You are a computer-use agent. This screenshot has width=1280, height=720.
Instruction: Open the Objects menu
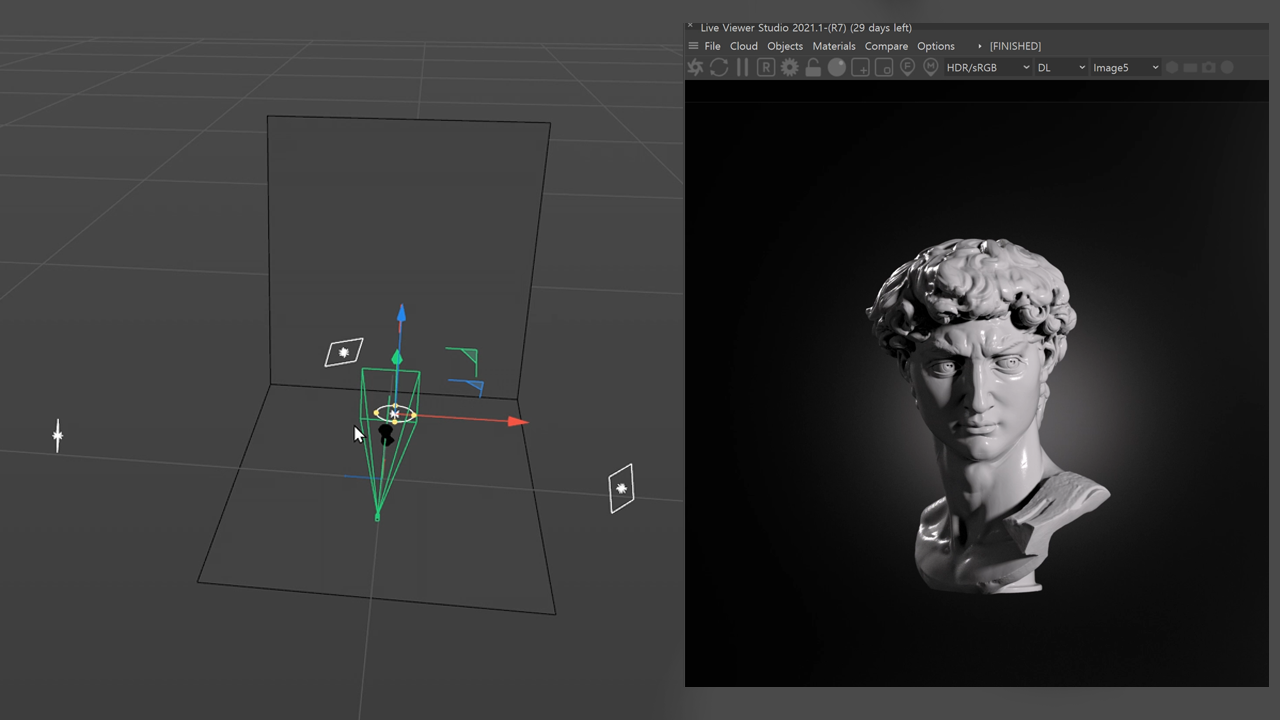(x=785, y=46)
